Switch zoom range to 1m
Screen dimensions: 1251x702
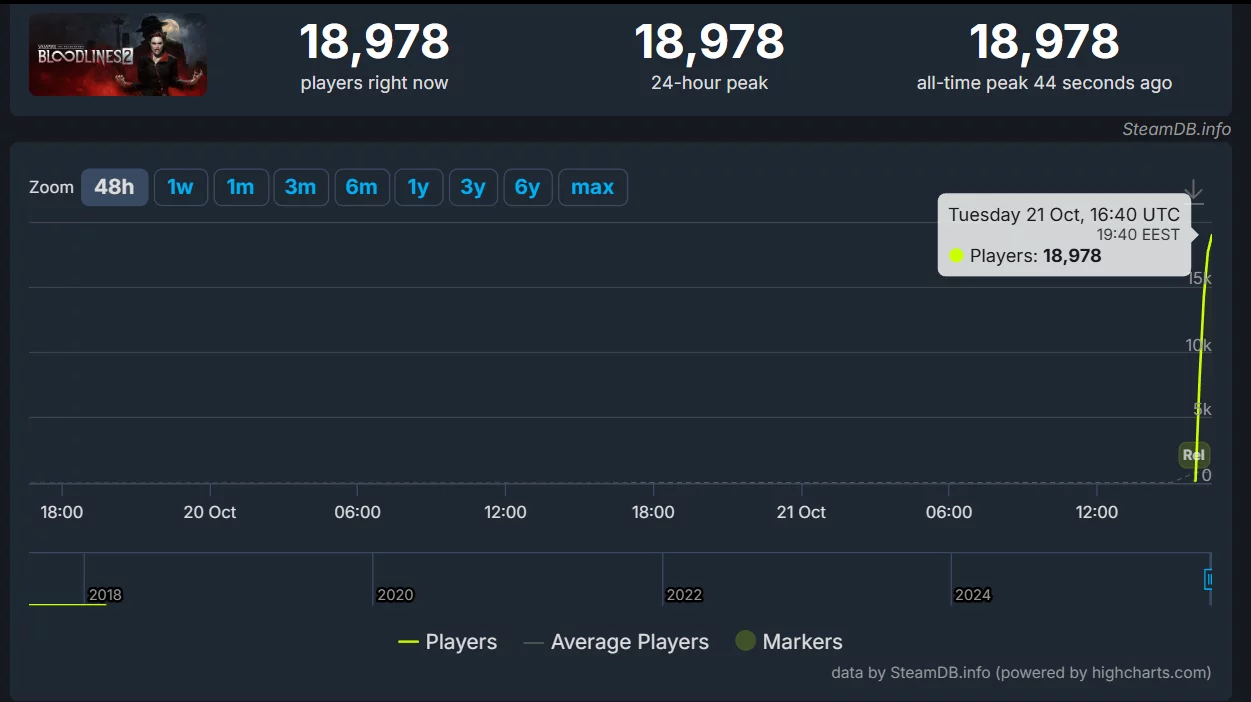(x=240, y=187)
